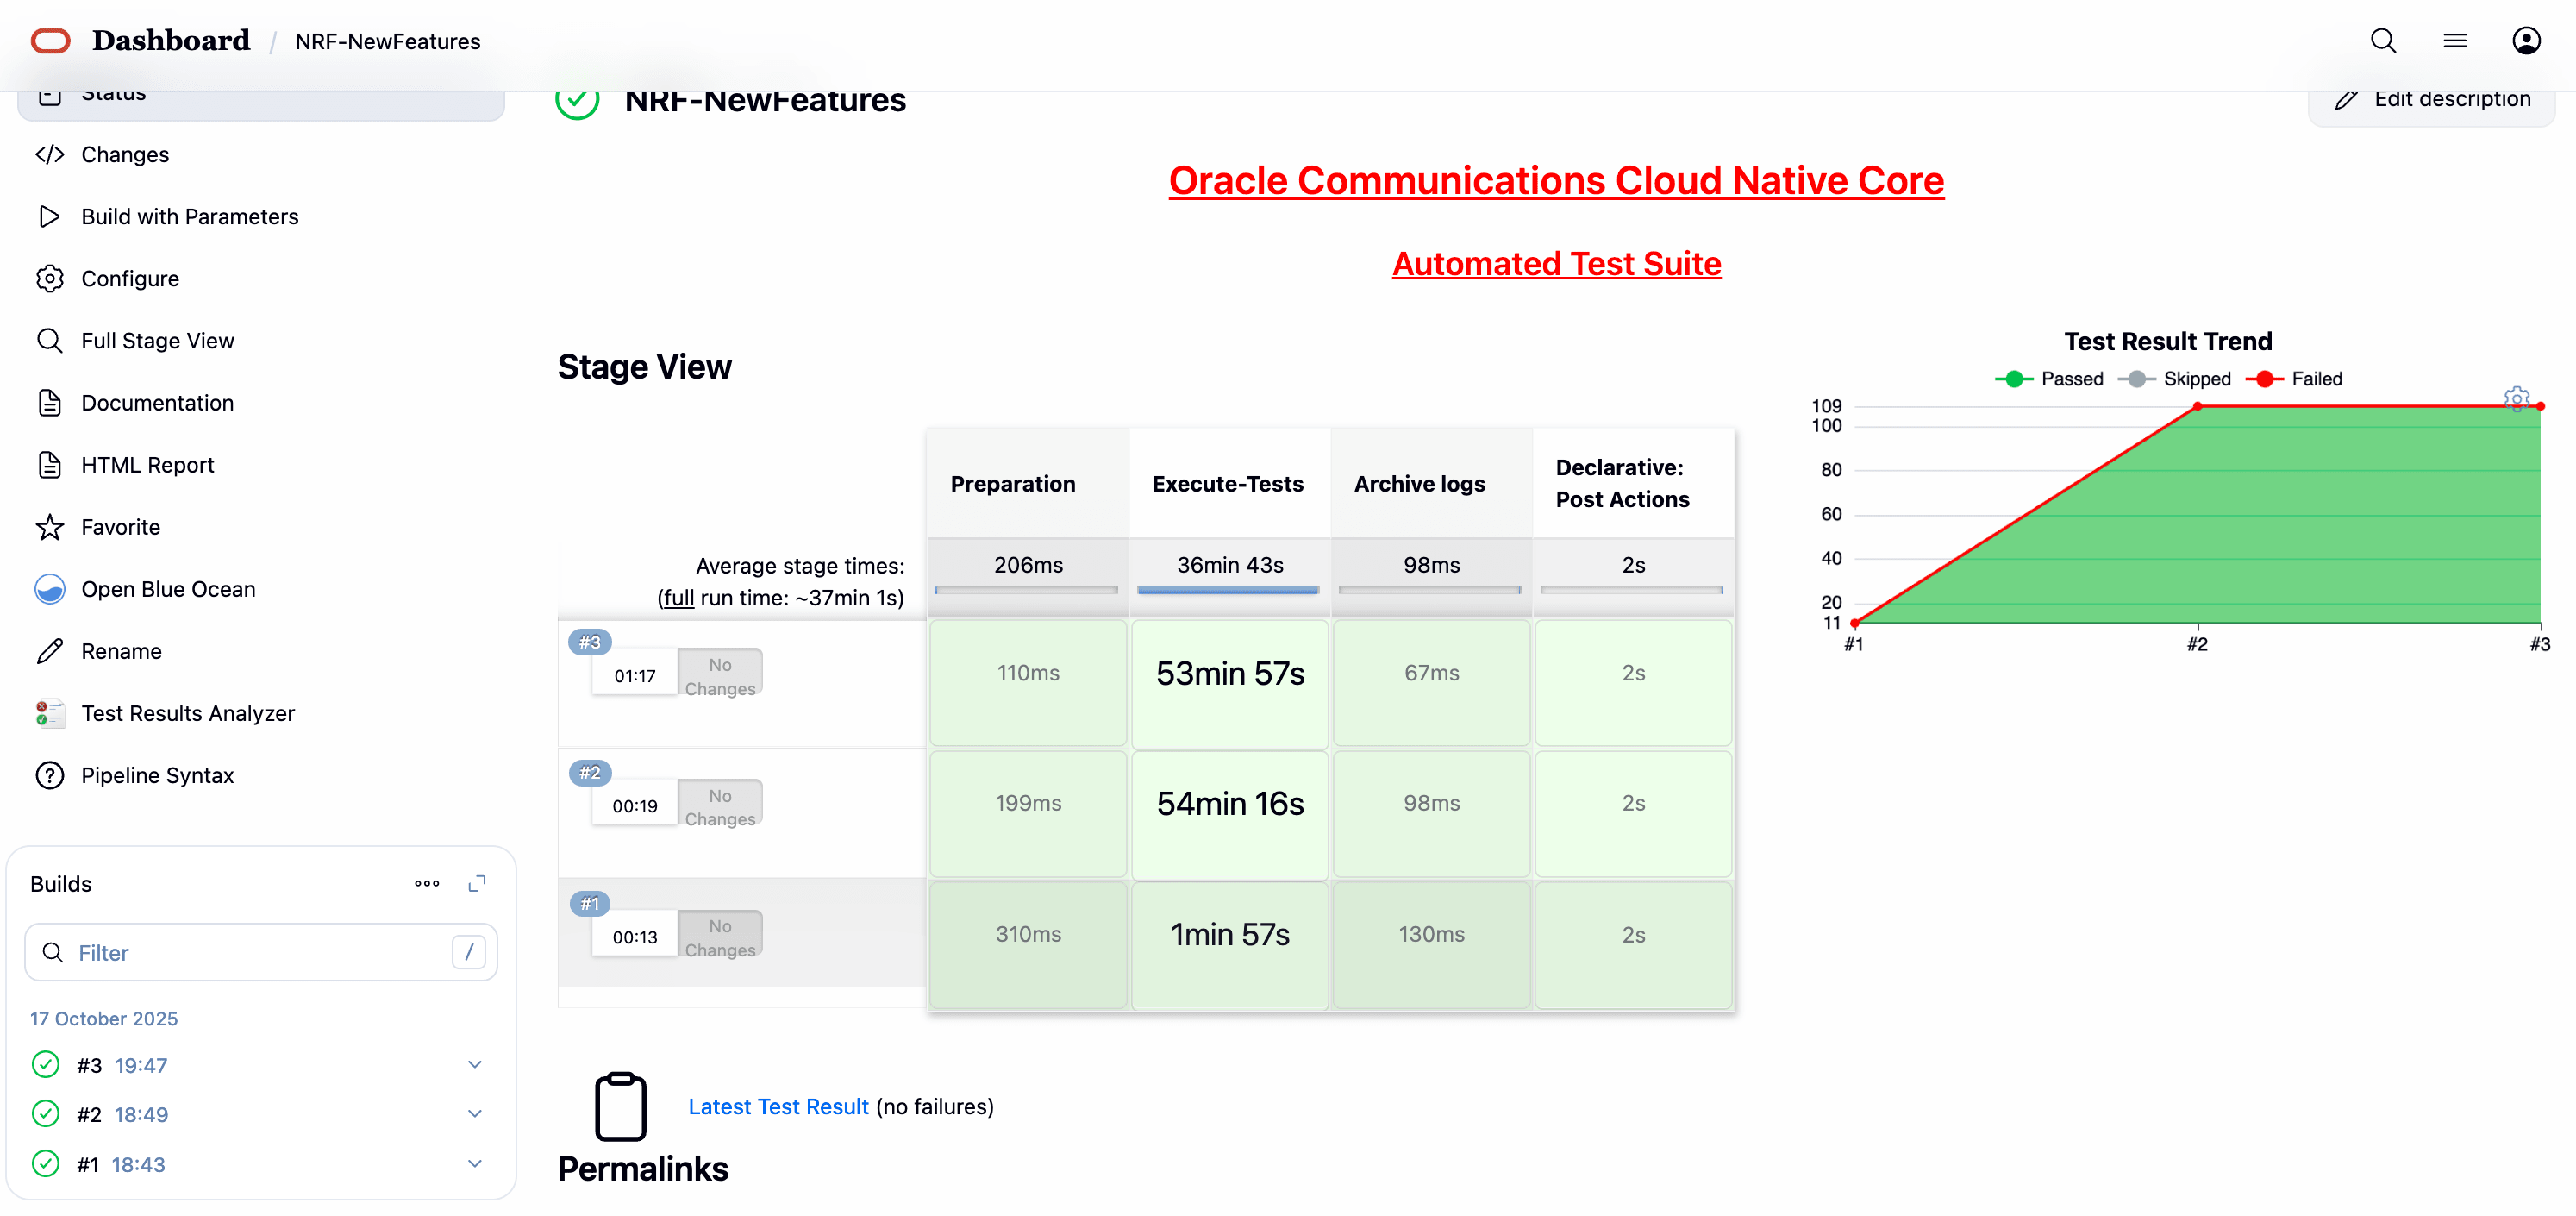Screen dimensions: 2576x1216
Task: Expand build #2 details
Action: click(474, 1113)
